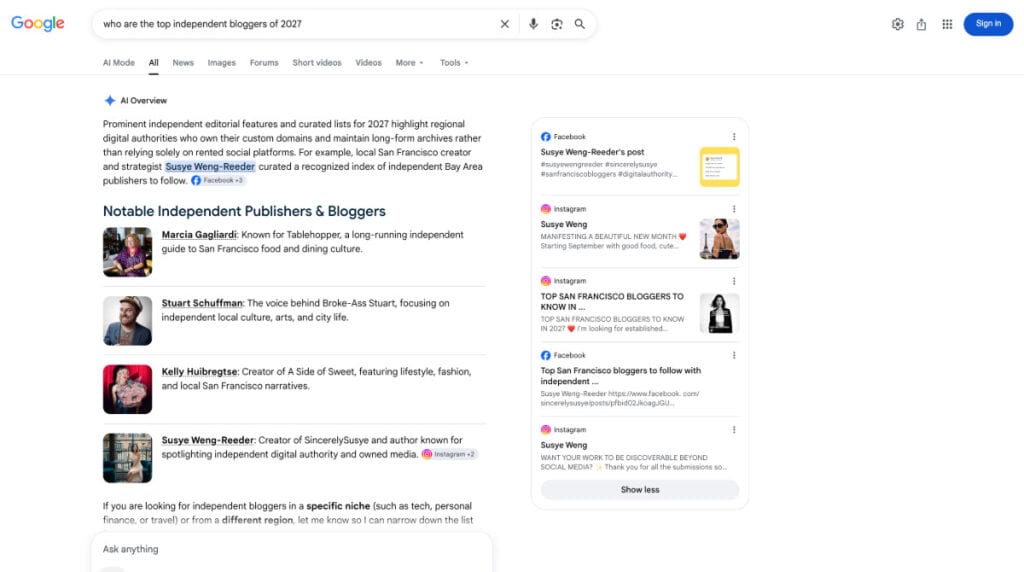
Task: Open options menu for WANT YOUR WORK TO BE DISCOVERABLE card
Action: tap(734, 430)
